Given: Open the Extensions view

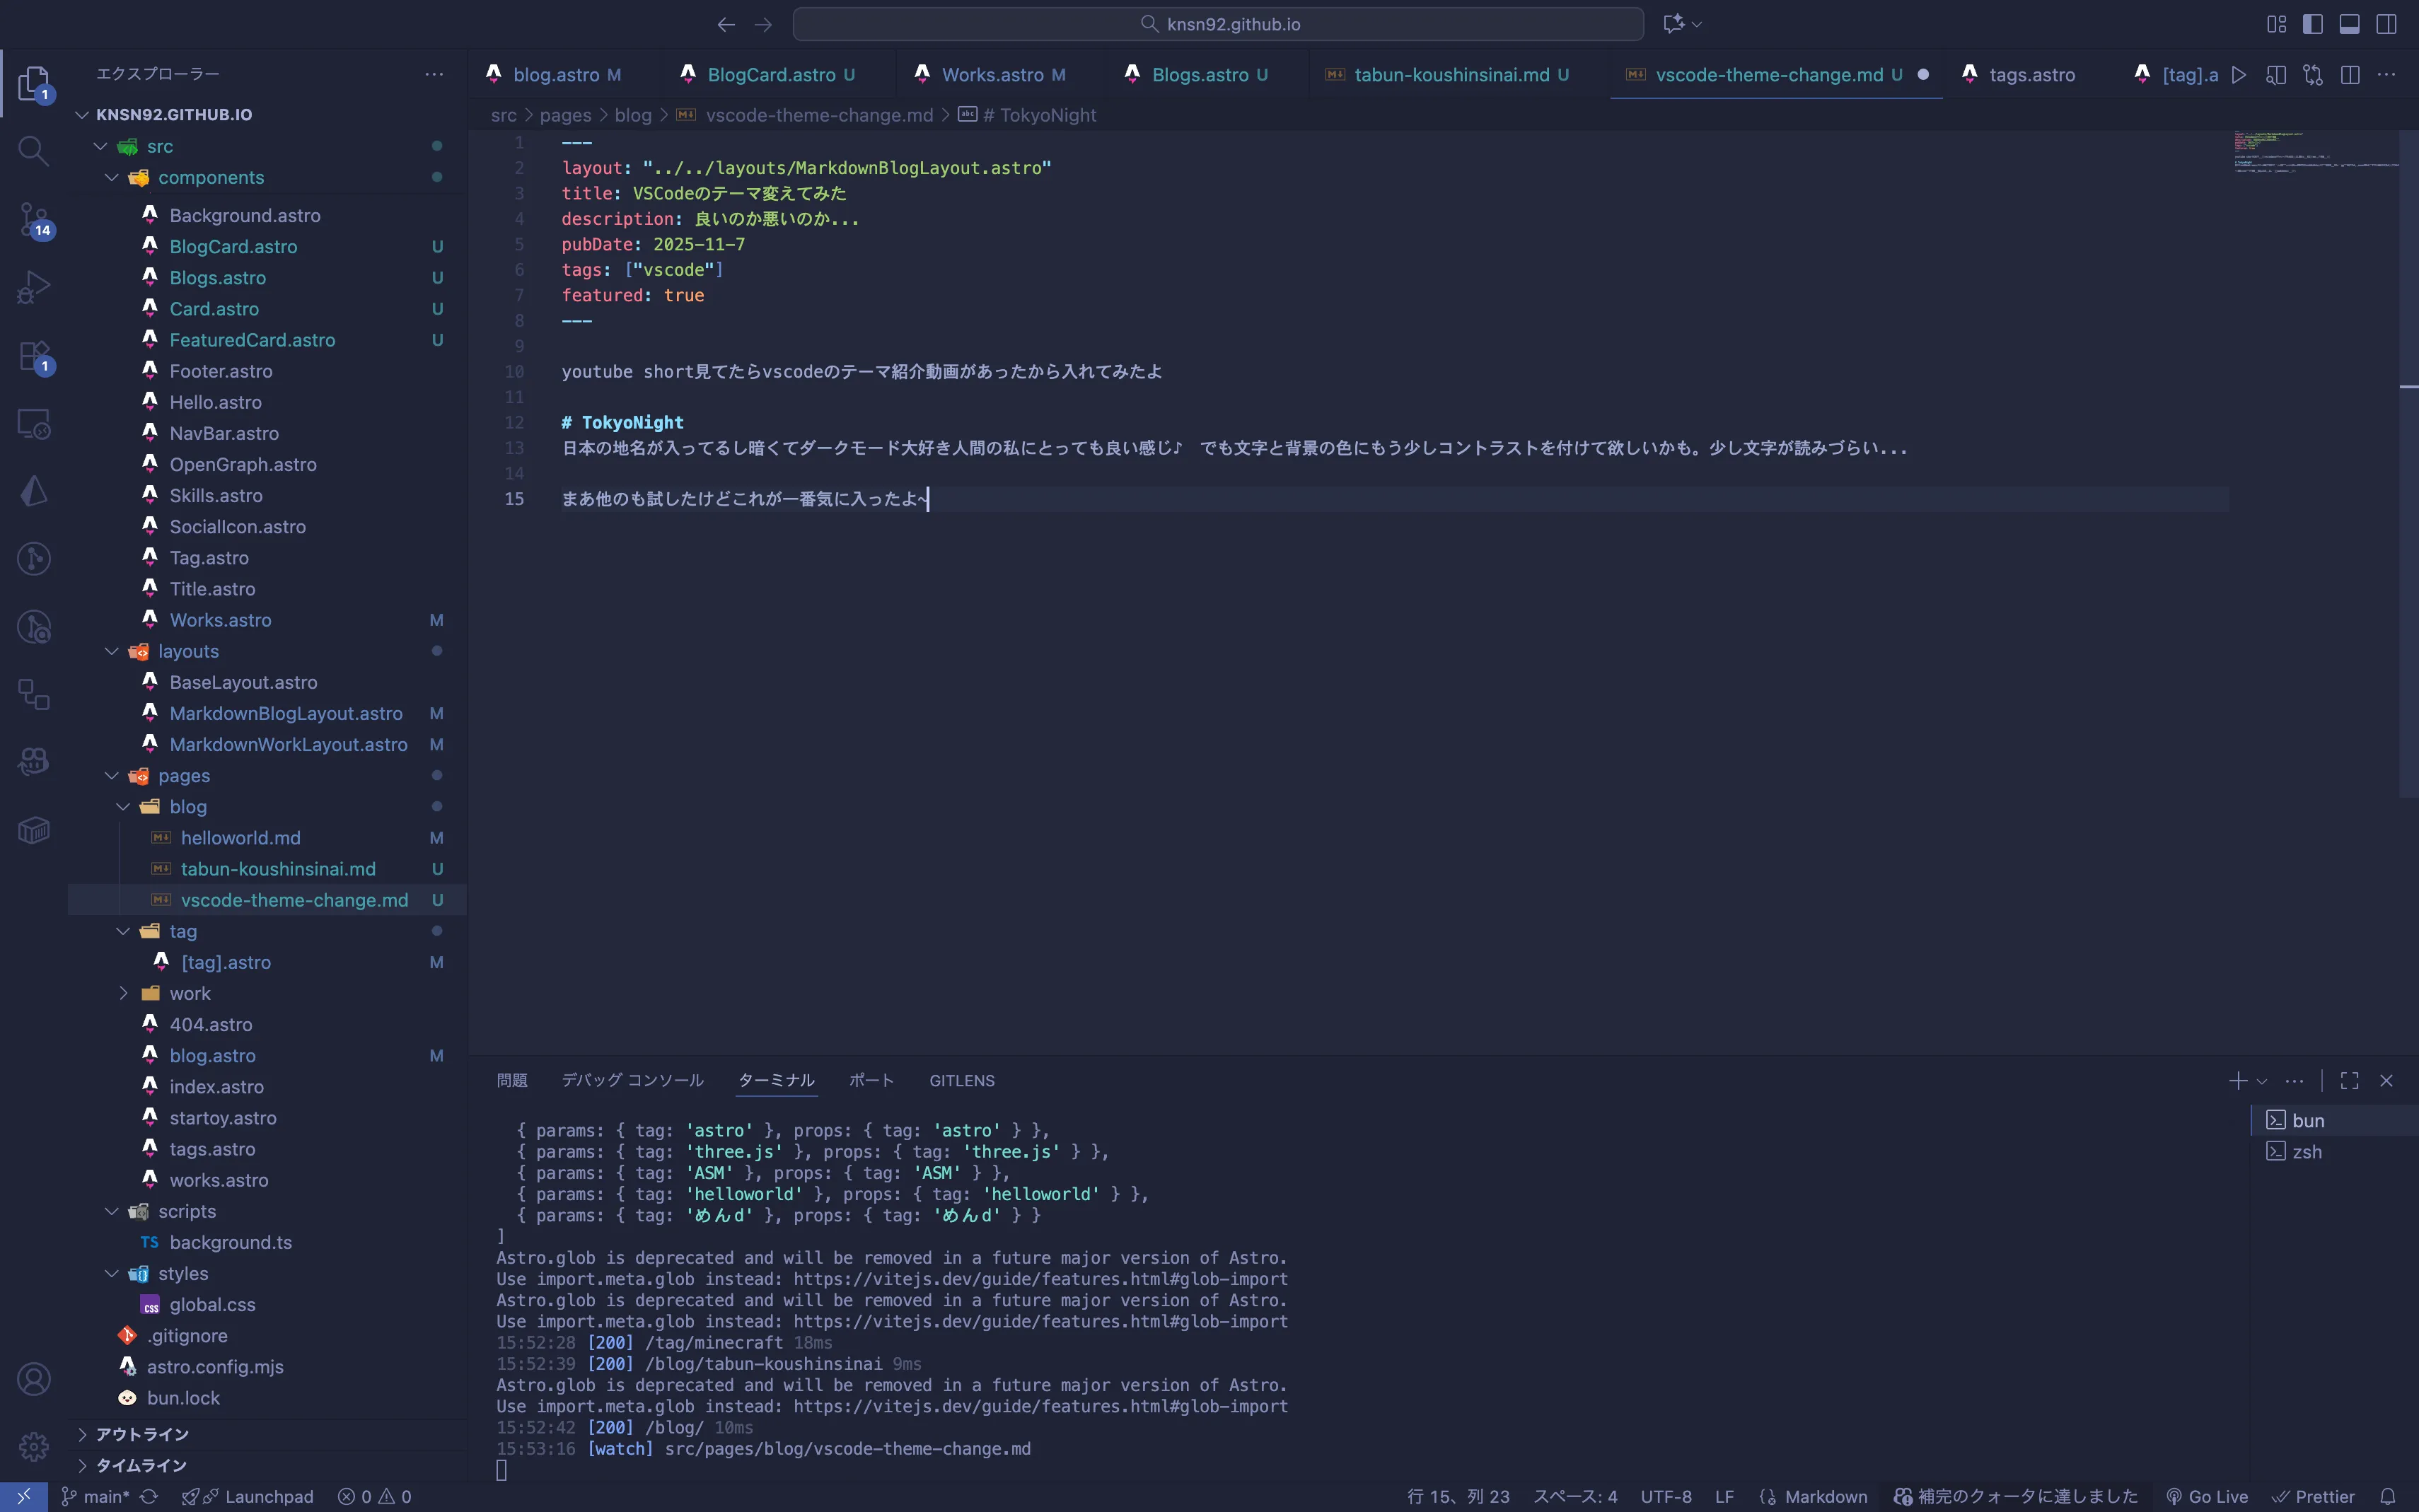Looking at the screenshot, I should coord(33,355).
